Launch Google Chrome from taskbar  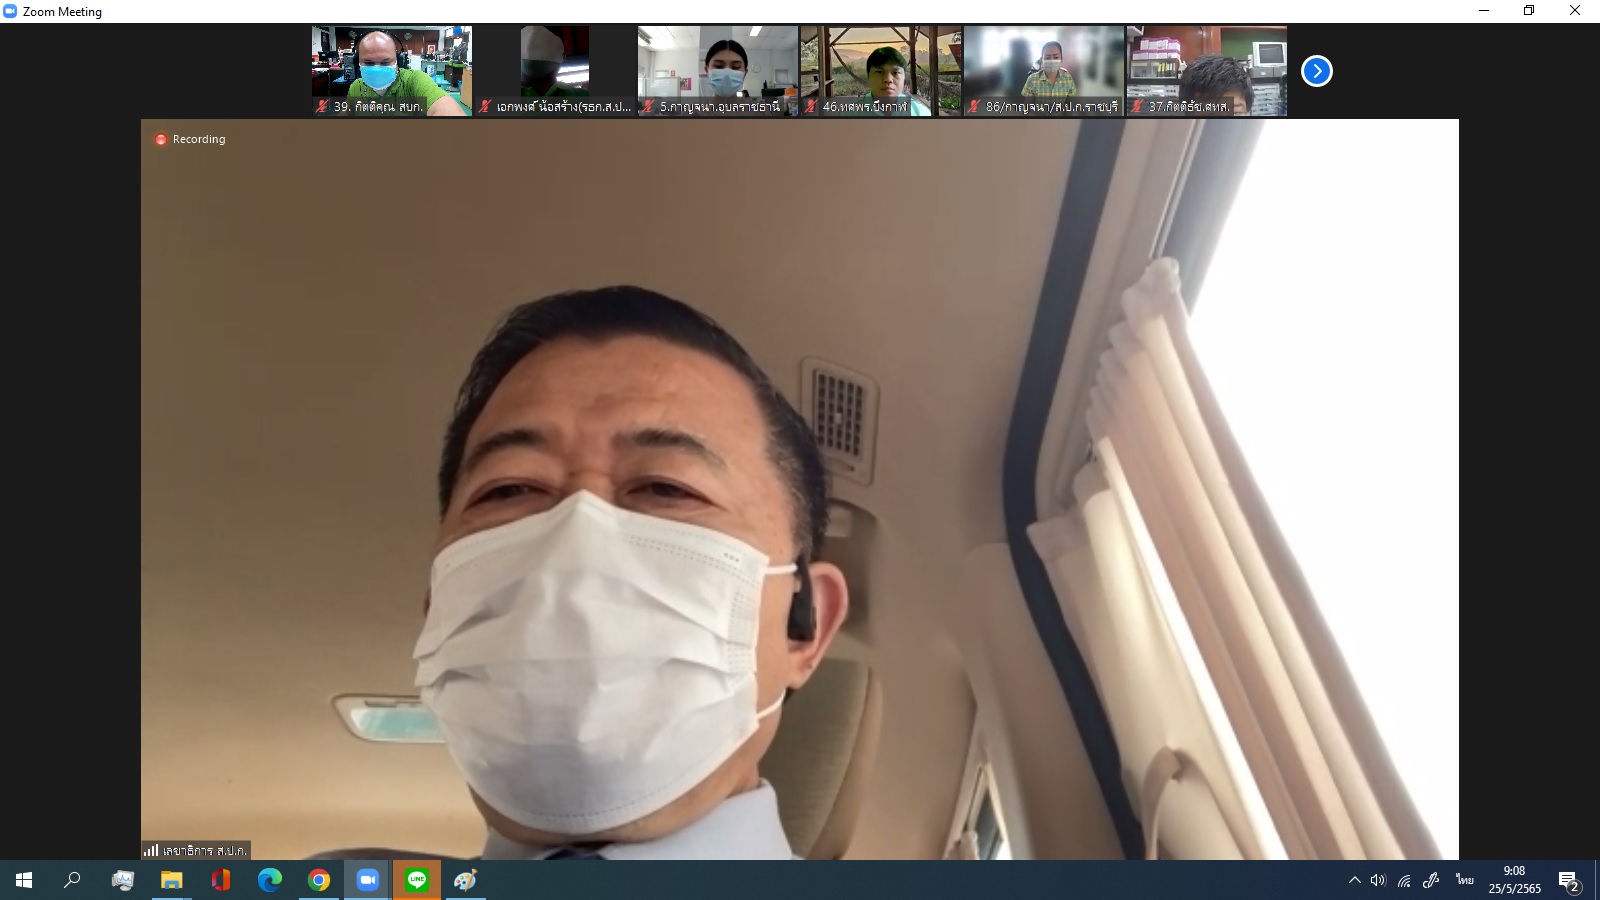tap(319, 880)
